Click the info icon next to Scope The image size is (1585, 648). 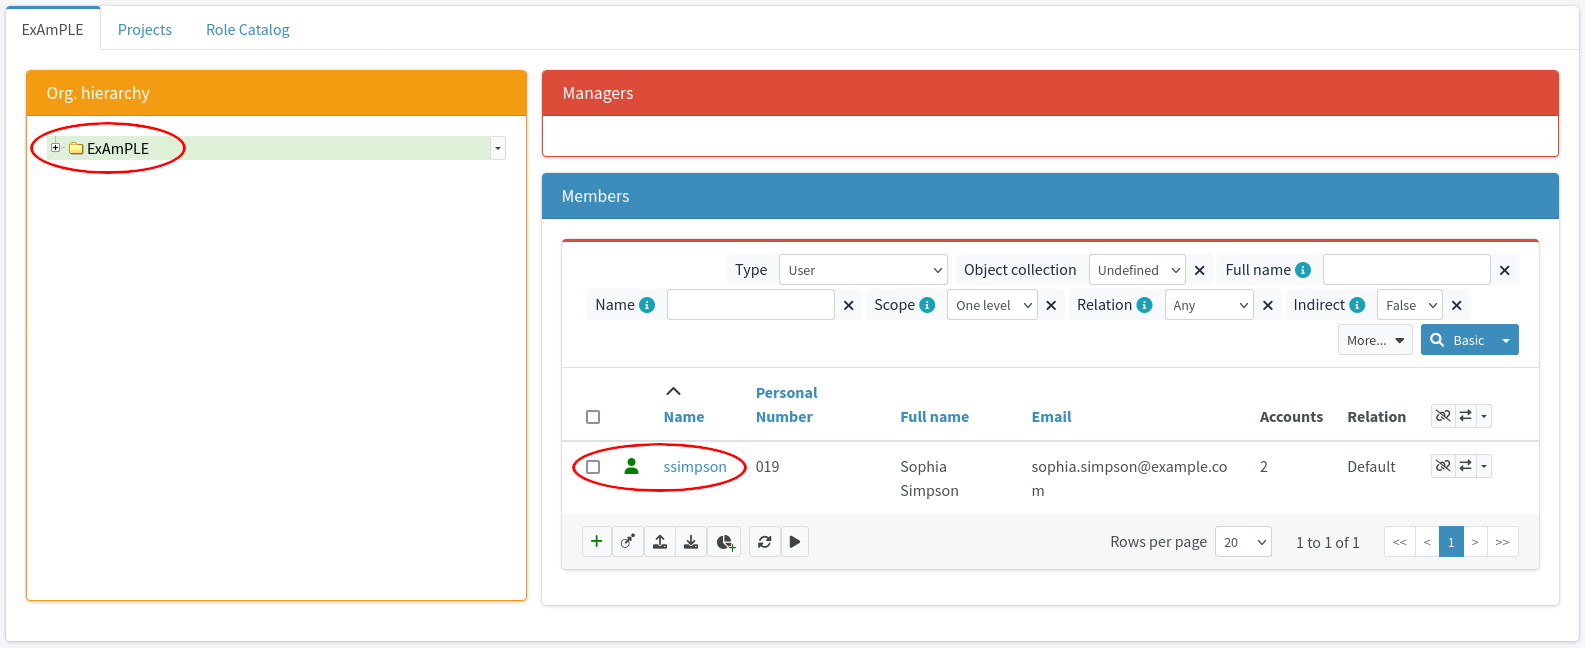pyautogui.click(x=927, y=305)
